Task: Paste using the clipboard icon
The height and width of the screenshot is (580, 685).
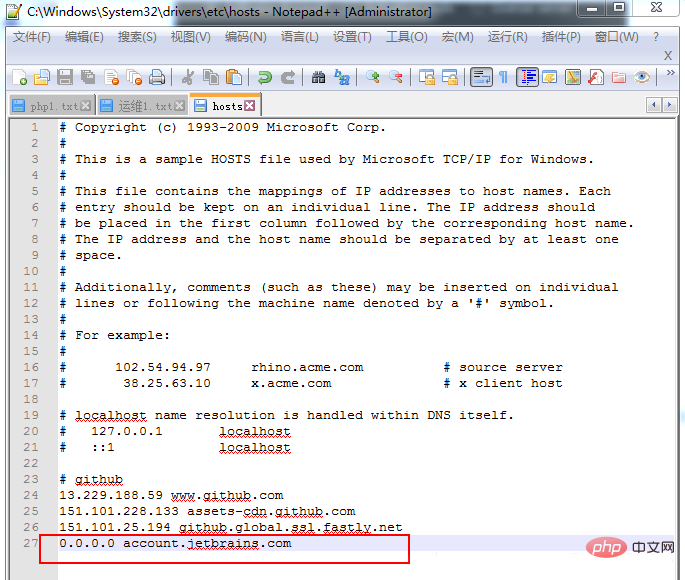Action: [x=234, y=77]
